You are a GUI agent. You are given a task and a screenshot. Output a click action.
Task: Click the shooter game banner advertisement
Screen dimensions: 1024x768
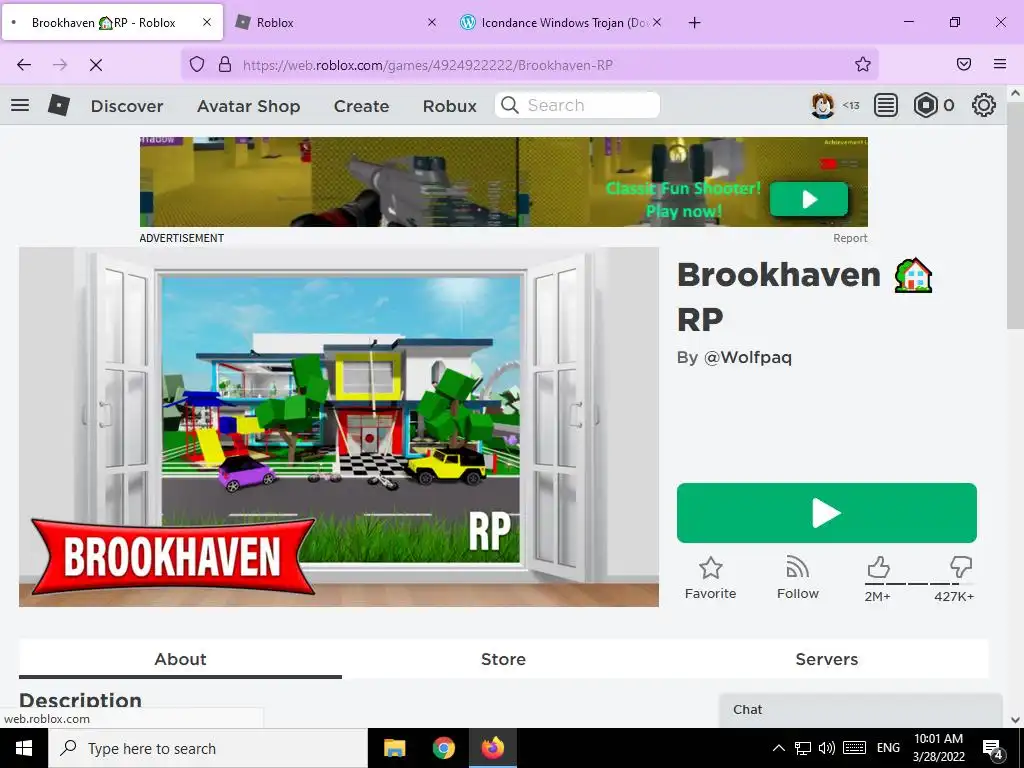(504, 182)
